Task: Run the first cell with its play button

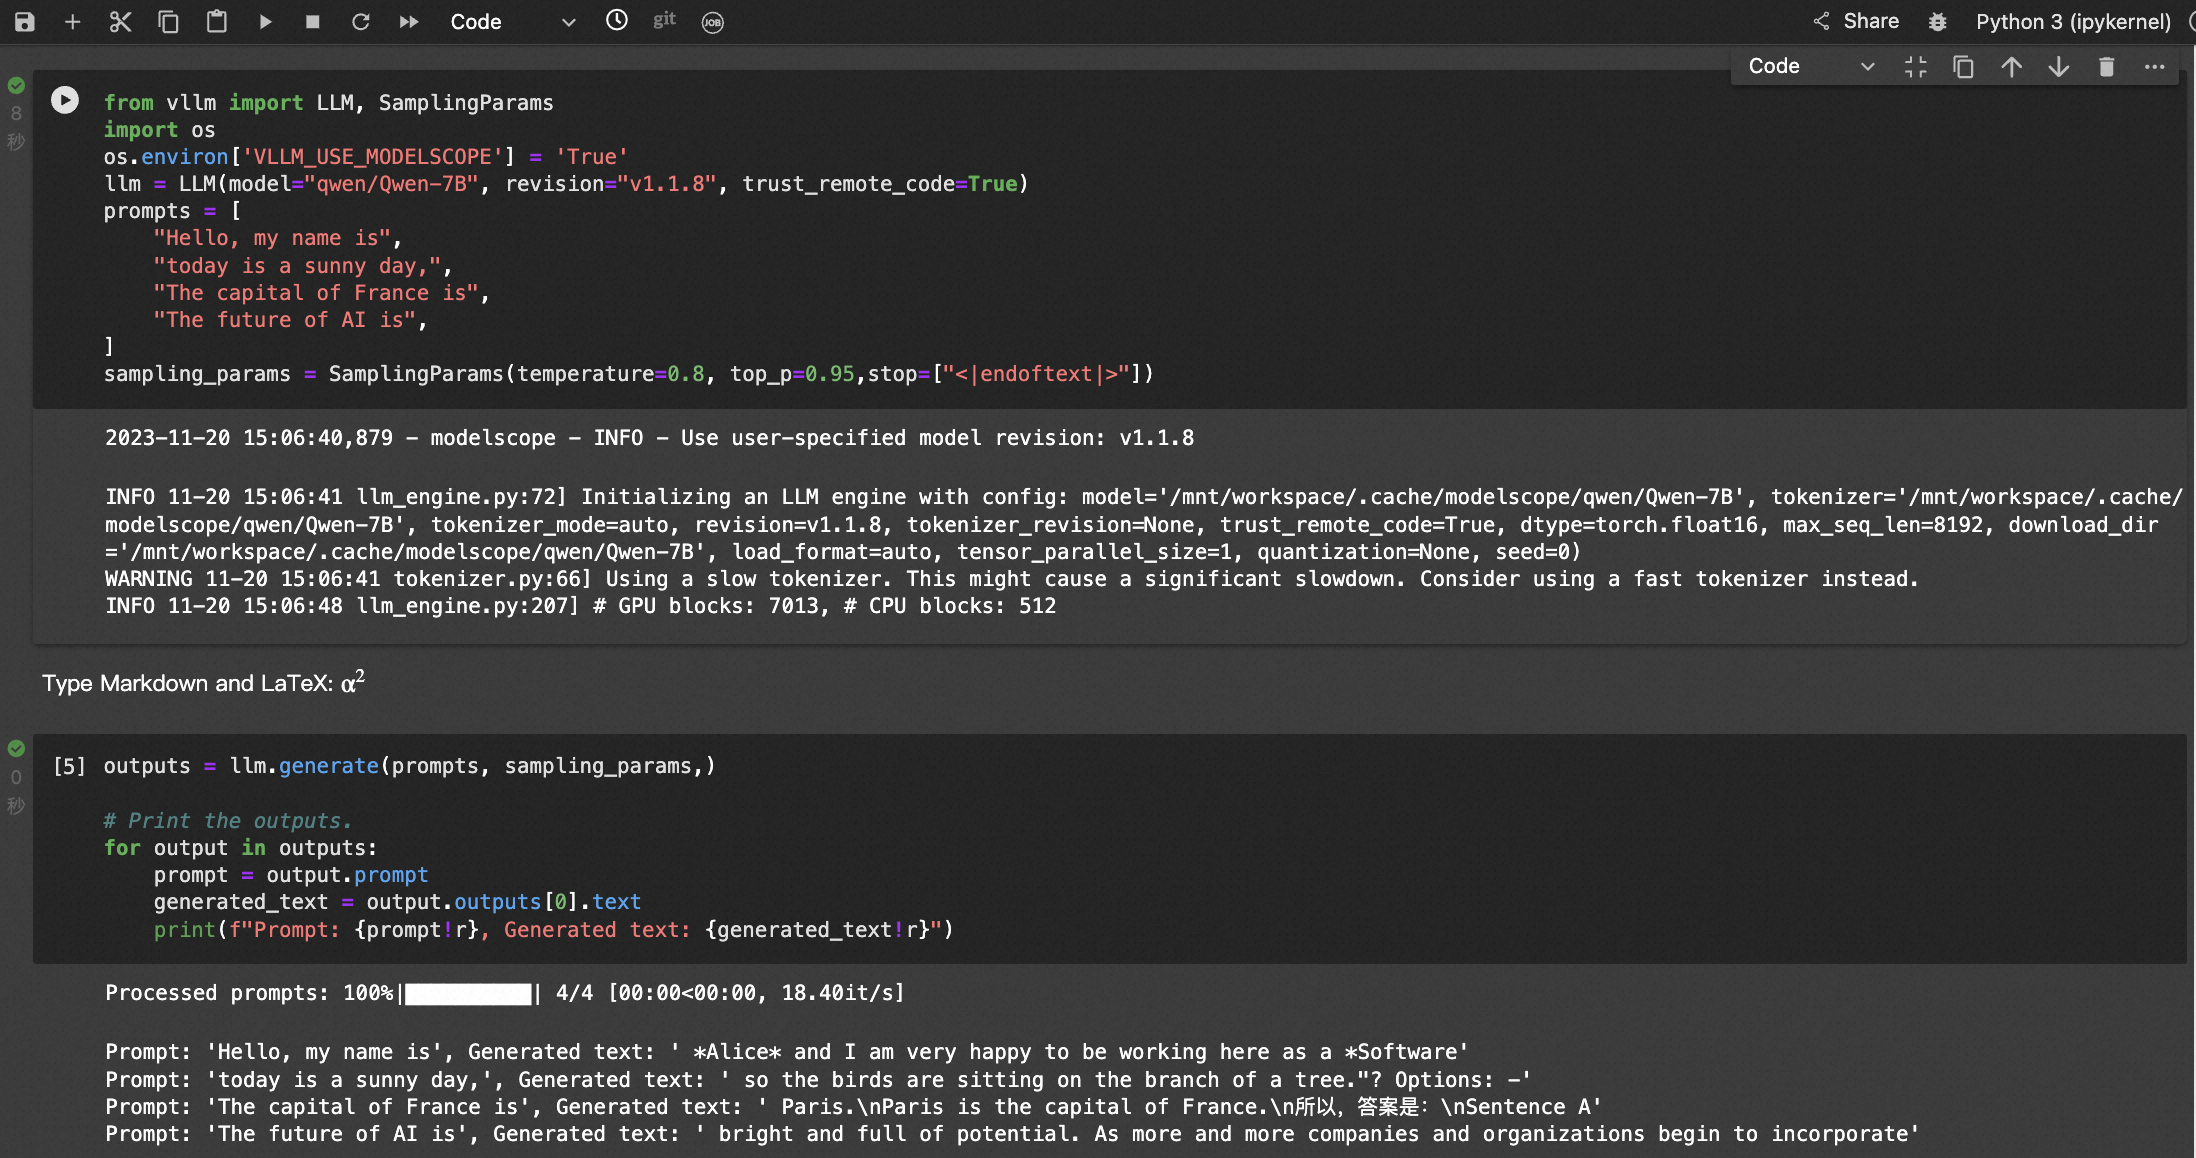Action: coord(65,99)
